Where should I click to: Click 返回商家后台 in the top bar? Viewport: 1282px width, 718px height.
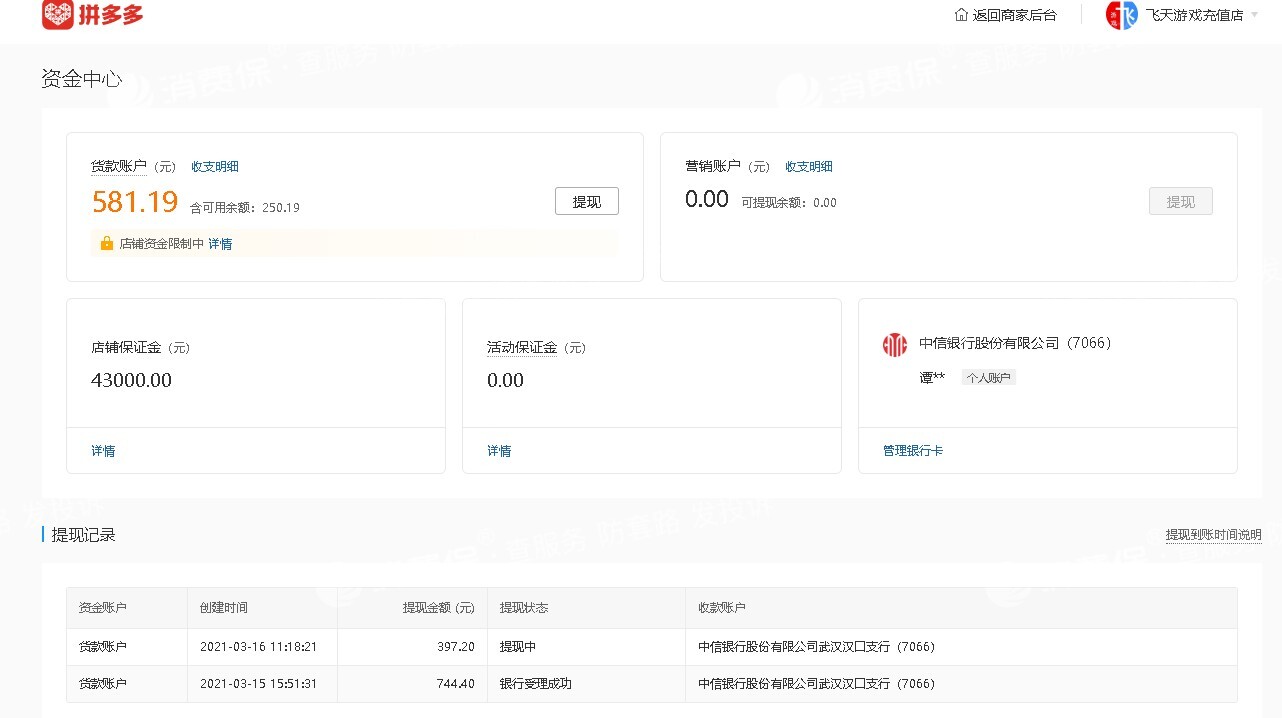click(1006, 16)
